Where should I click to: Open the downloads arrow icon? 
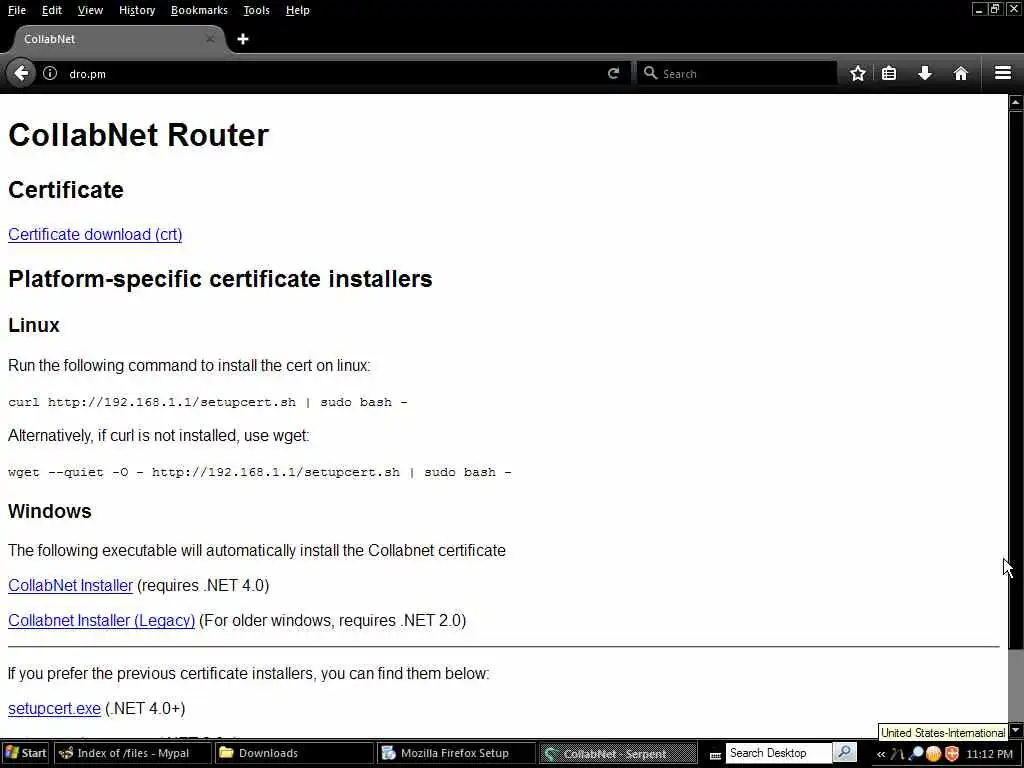[925, 73]
